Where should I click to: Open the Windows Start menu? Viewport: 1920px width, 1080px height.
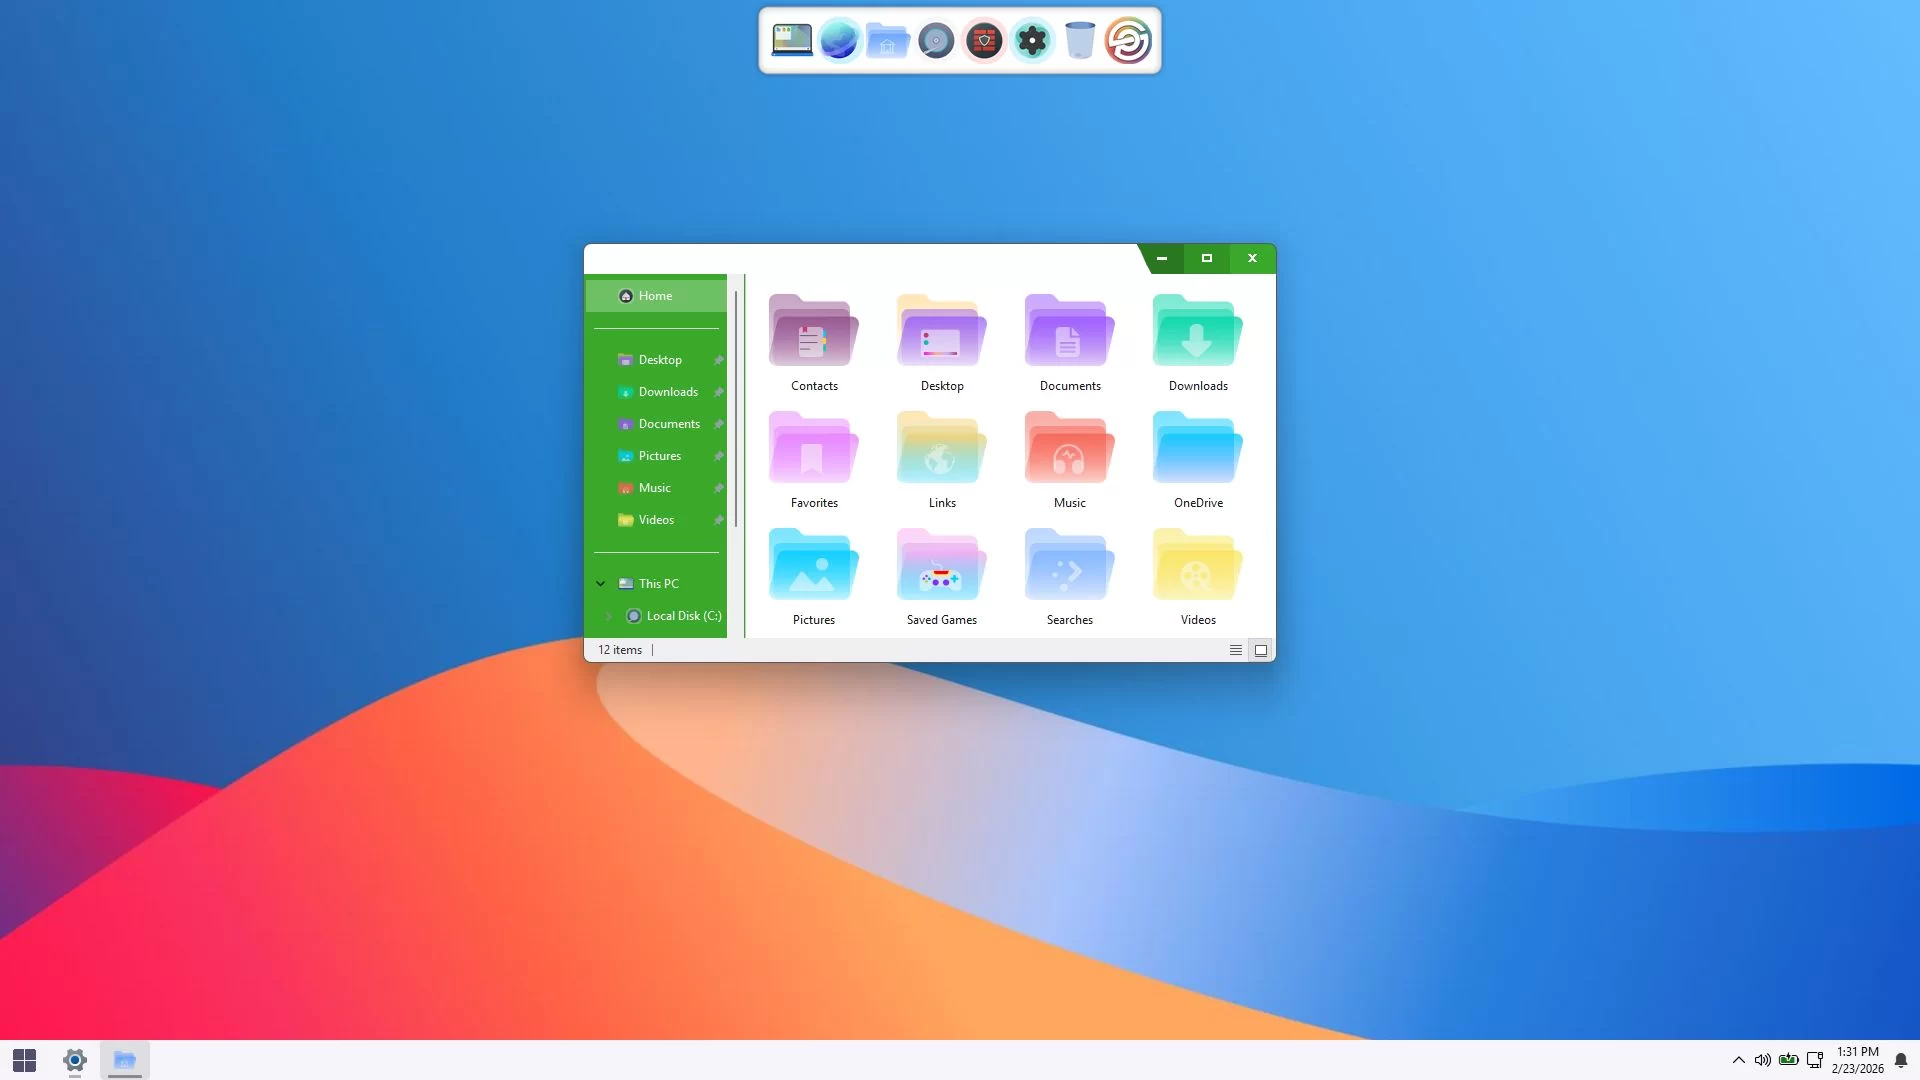tap(25, 1060)
